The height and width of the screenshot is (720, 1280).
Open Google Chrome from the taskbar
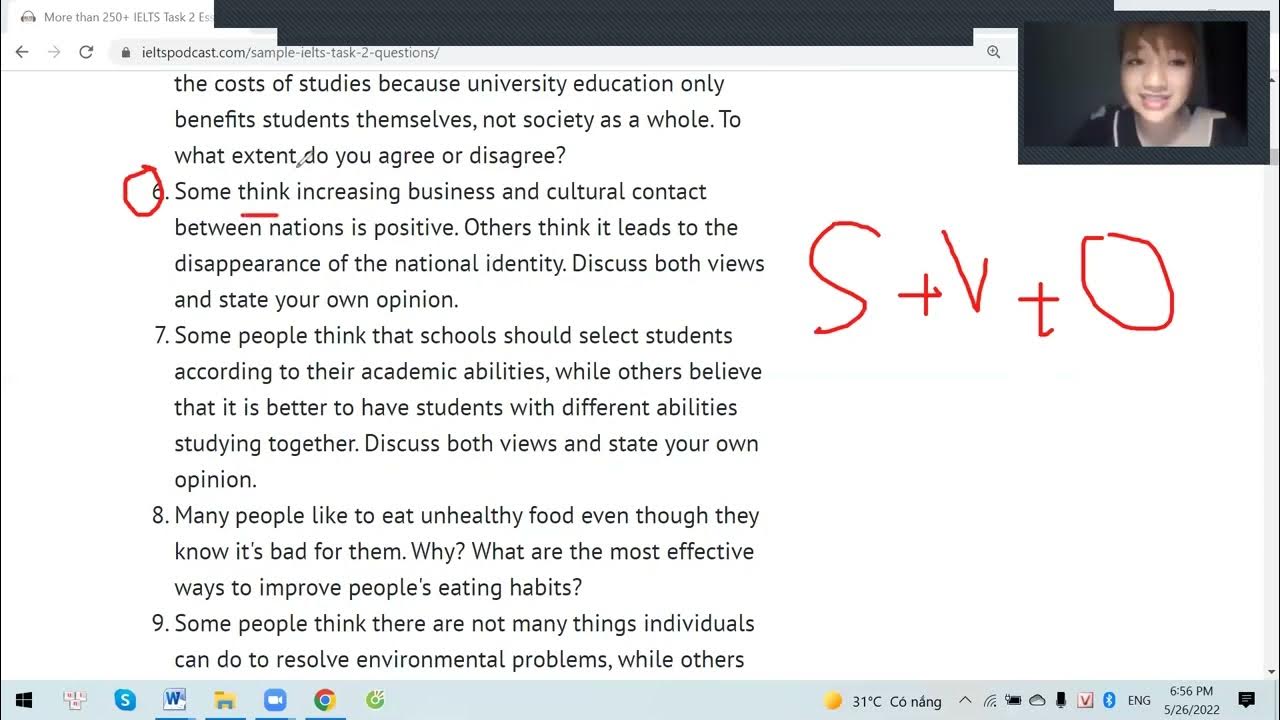coord(324,700)
